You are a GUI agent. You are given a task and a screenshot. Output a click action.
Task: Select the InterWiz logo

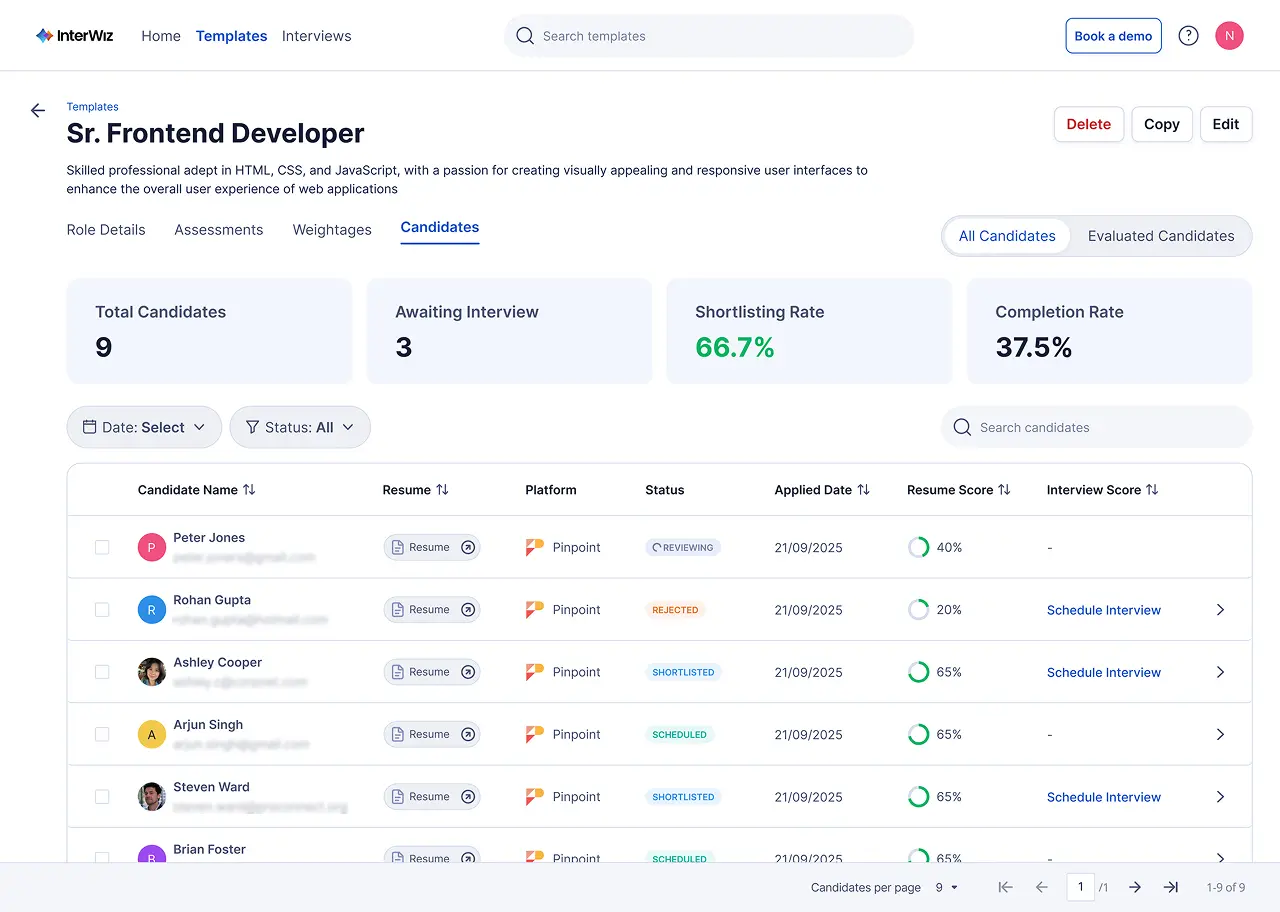(x=74, y=35)
